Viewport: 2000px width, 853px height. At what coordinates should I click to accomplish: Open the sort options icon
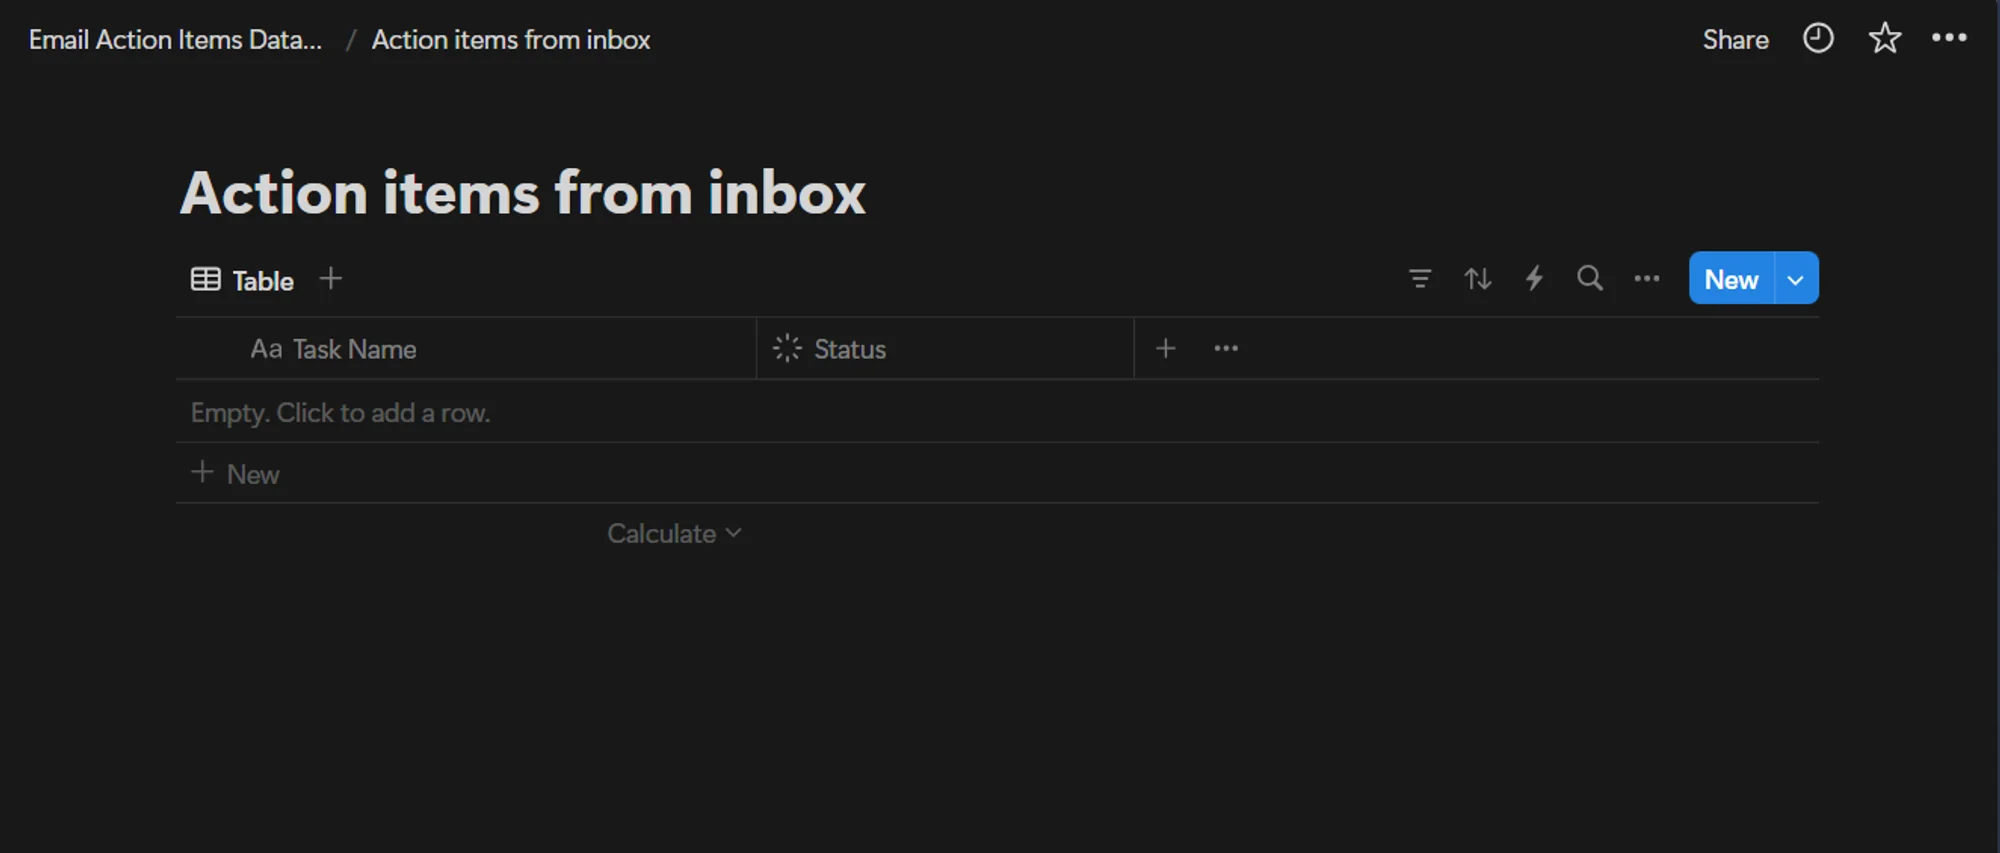click(1478, 279)
